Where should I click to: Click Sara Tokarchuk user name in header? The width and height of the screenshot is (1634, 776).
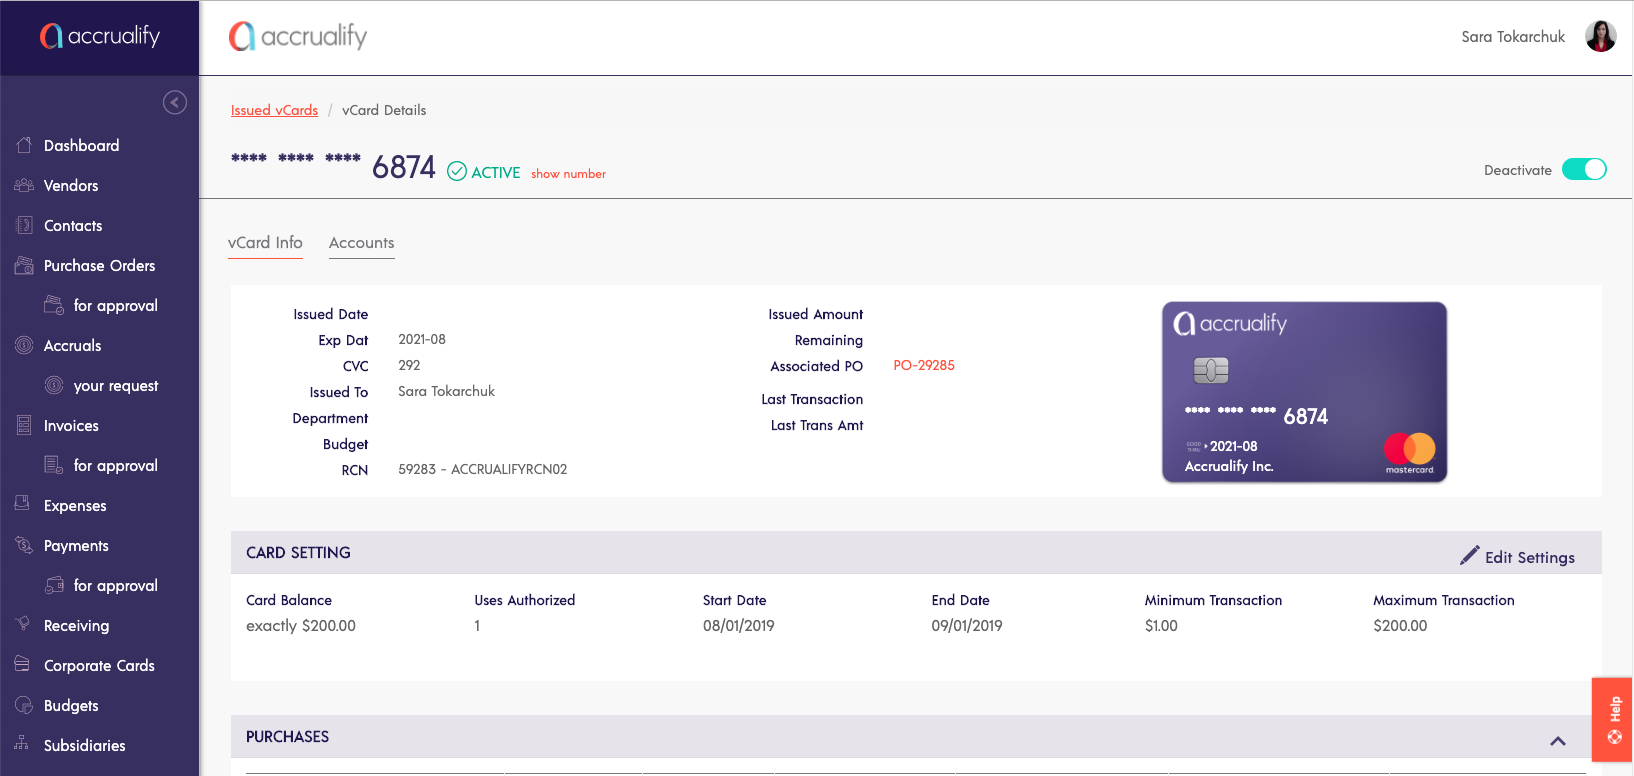[1513, 36]
